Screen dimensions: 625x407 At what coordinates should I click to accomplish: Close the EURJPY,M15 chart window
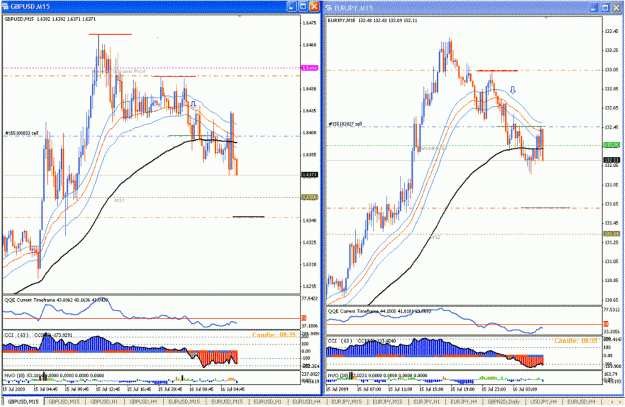616,8
